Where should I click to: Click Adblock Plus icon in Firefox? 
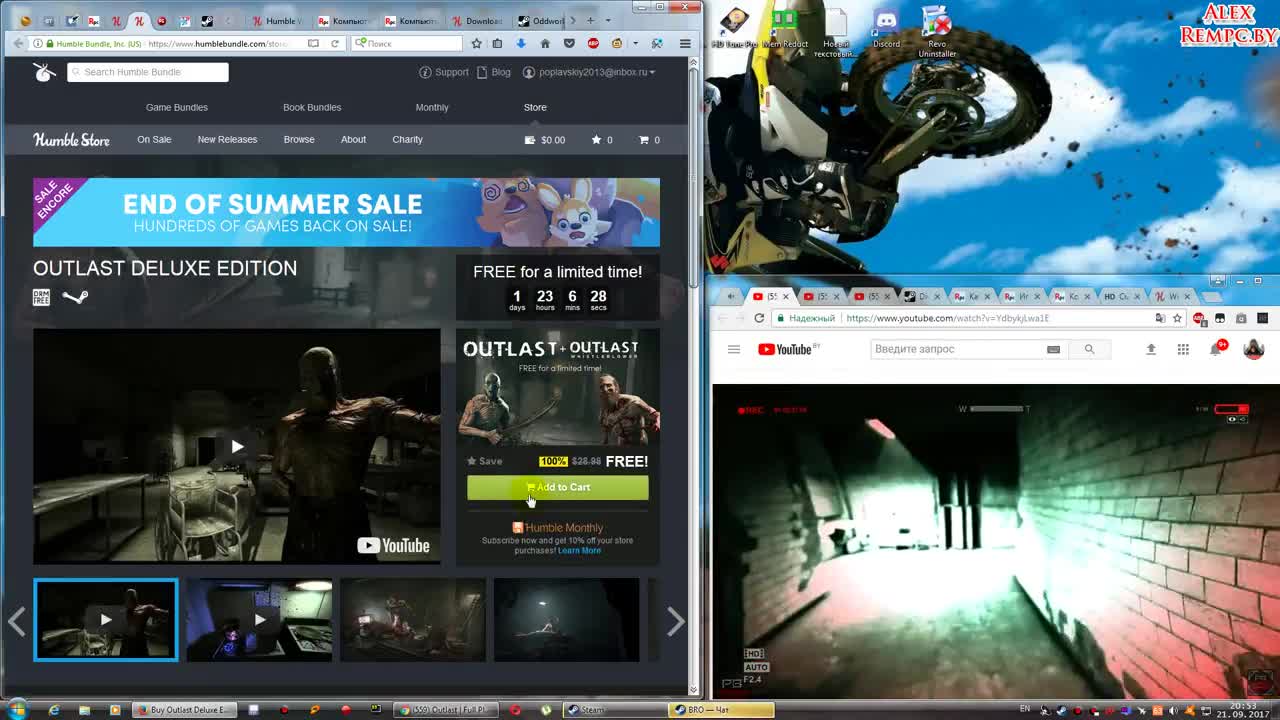point(593,43)
